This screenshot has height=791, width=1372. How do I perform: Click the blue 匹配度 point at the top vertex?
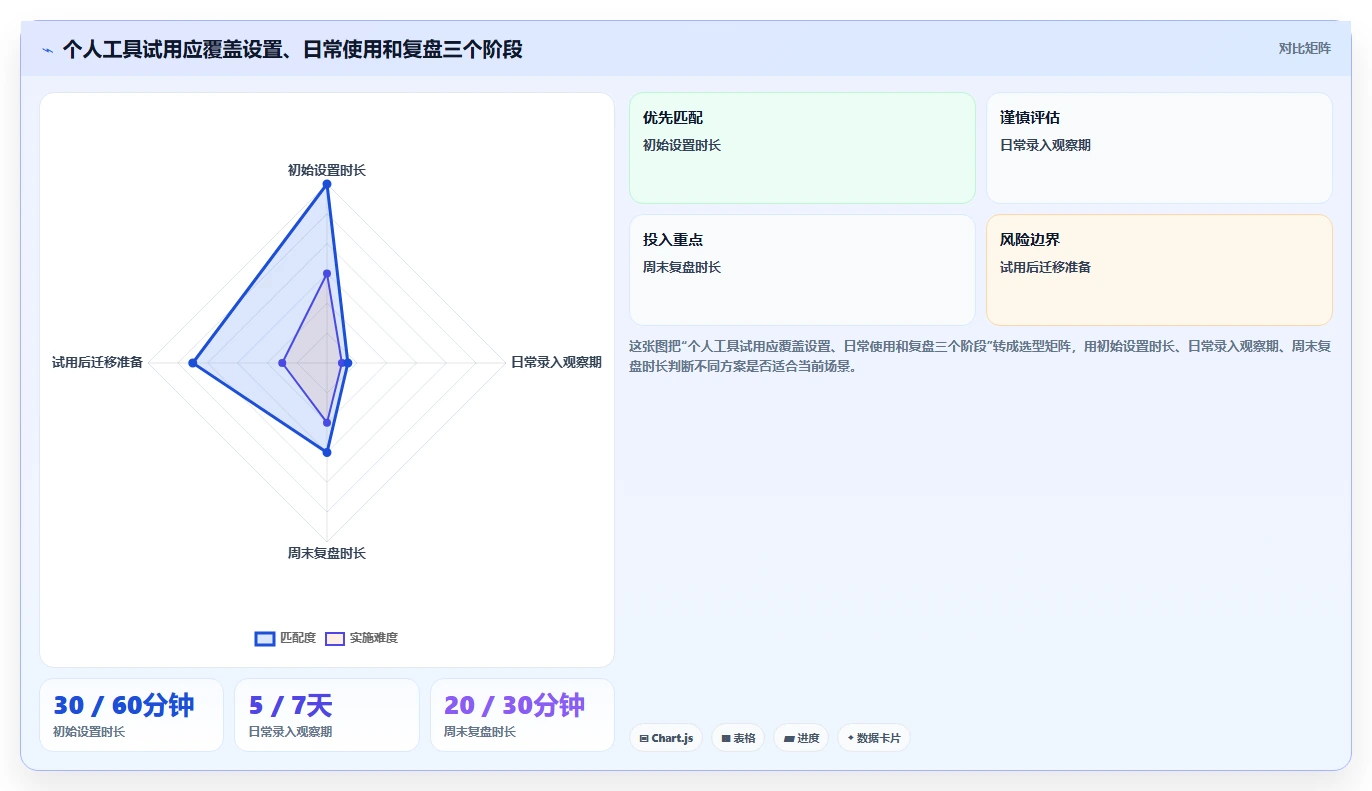point(327,184)
